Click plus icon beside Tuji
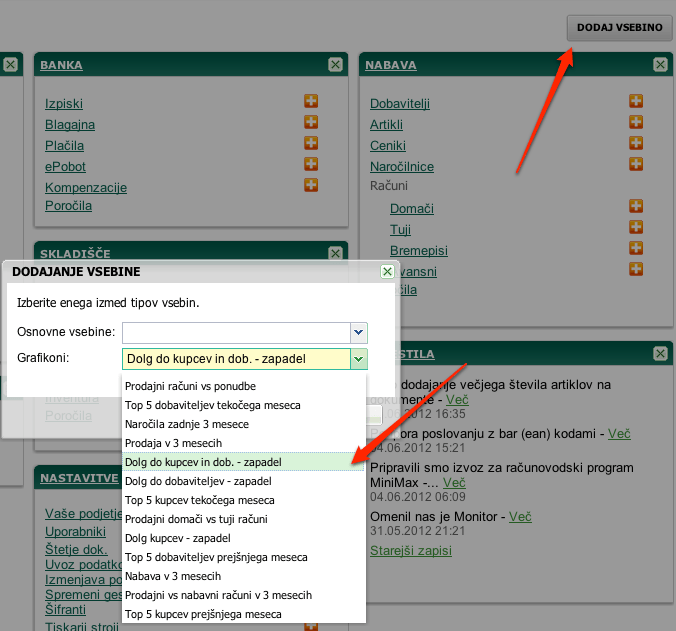The width and height of the screenshot is (676, 631). 636,227
